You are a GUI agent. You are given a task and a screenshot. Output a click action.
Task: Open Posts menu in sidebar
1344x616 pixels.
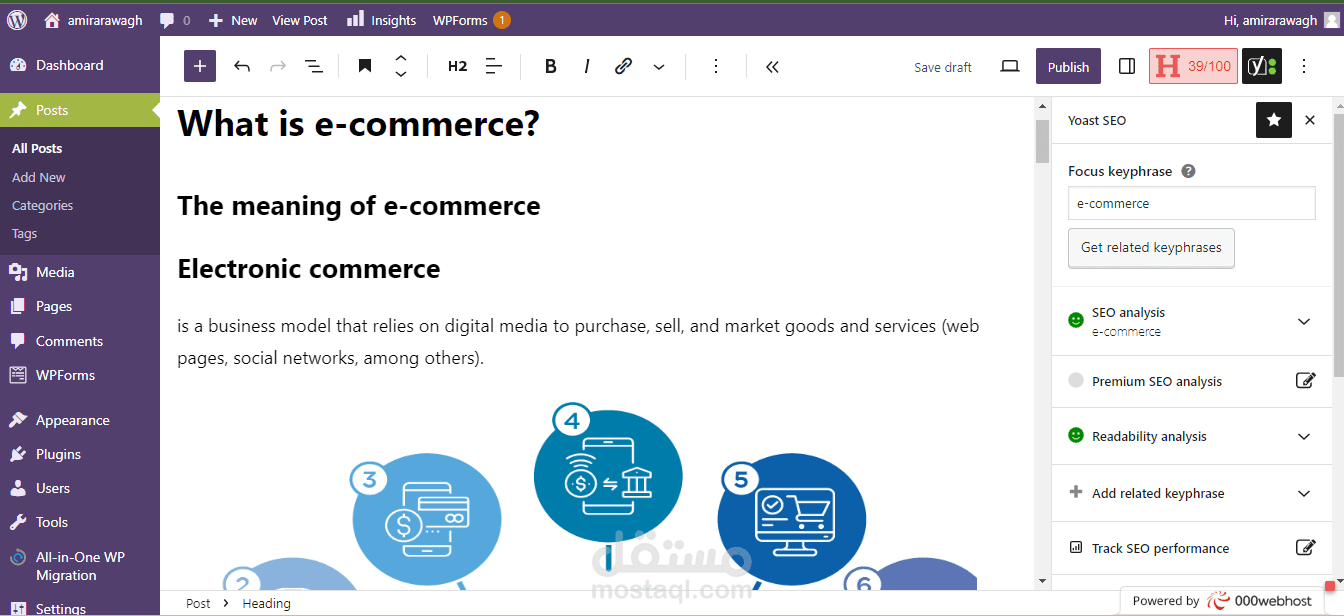click(80, 110)
